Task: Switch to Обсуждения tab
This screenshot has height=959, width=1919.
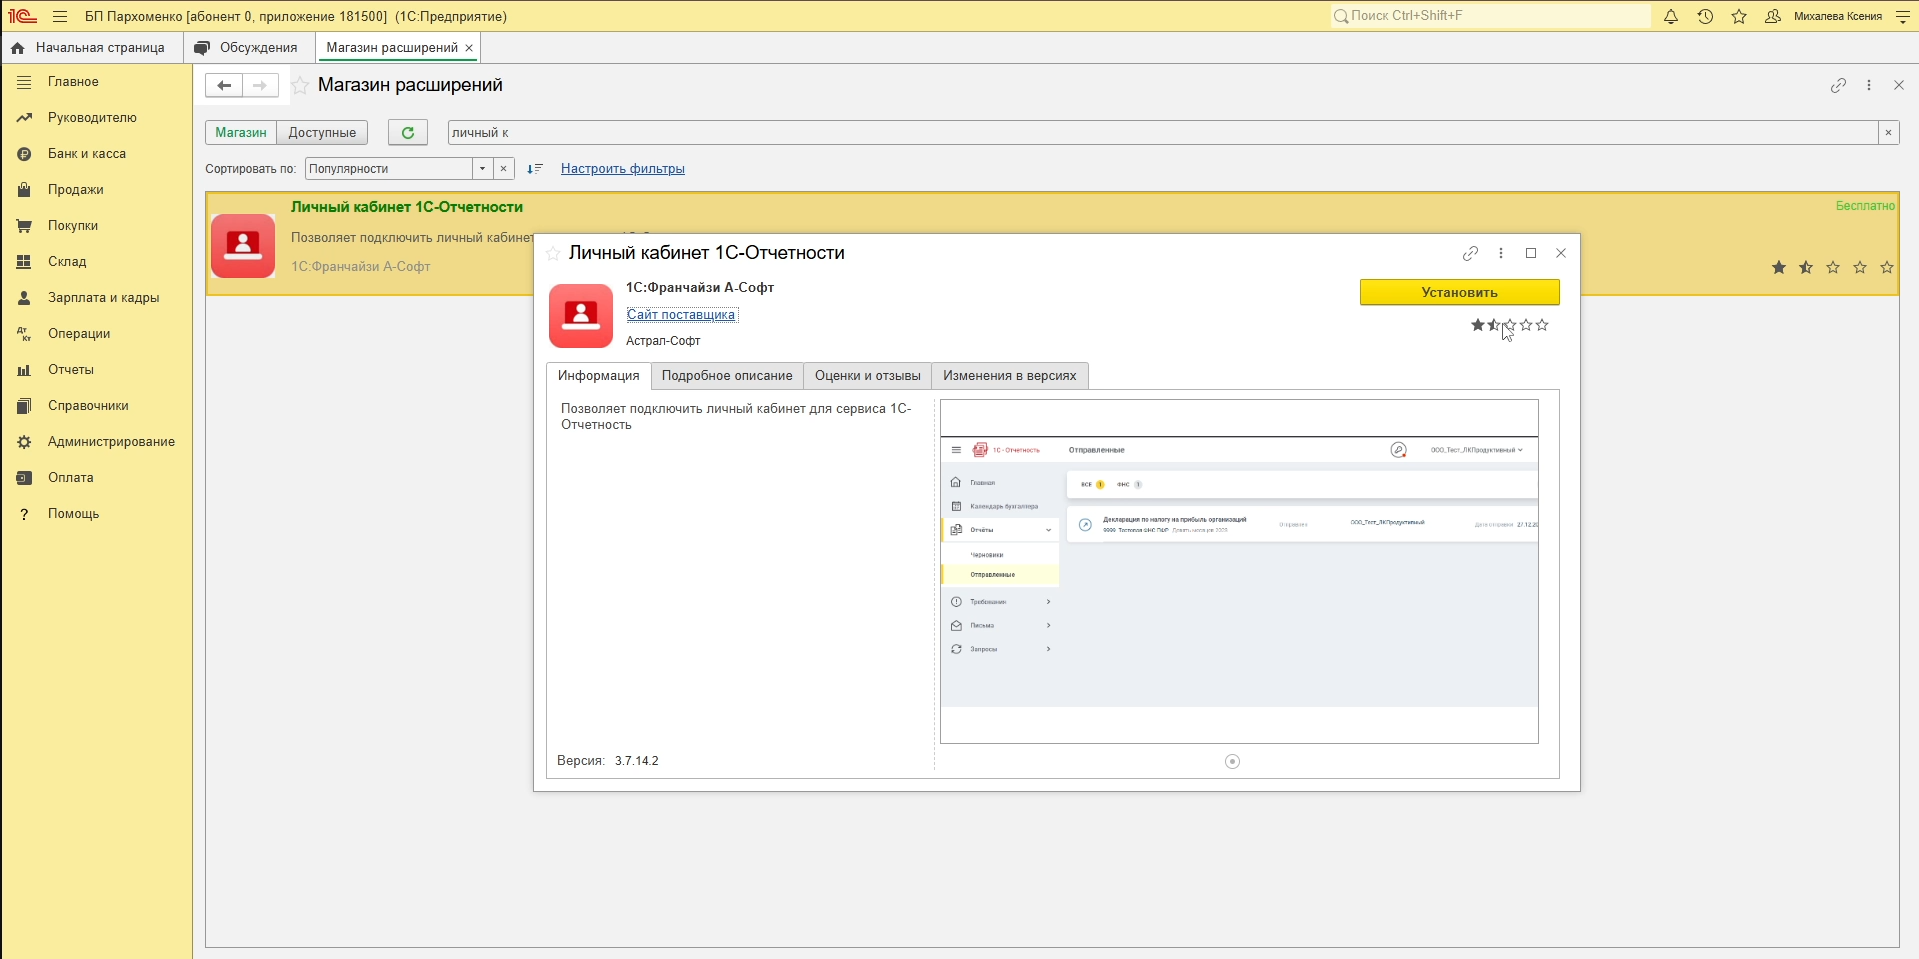Action: pos(247,48)
